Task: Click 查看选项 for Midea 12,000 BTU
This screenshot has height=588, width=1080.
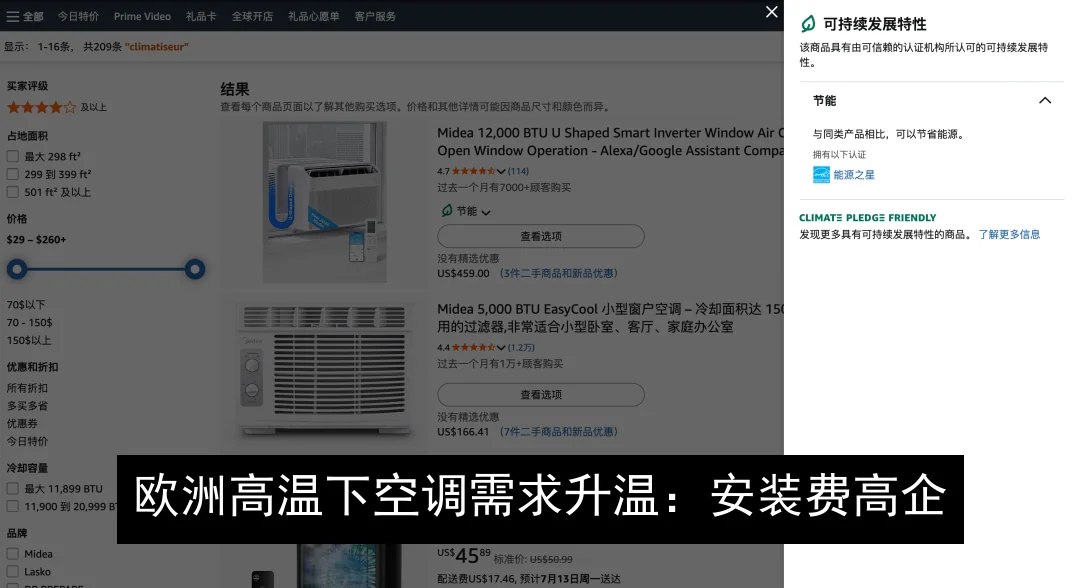Action: [541, 236]
